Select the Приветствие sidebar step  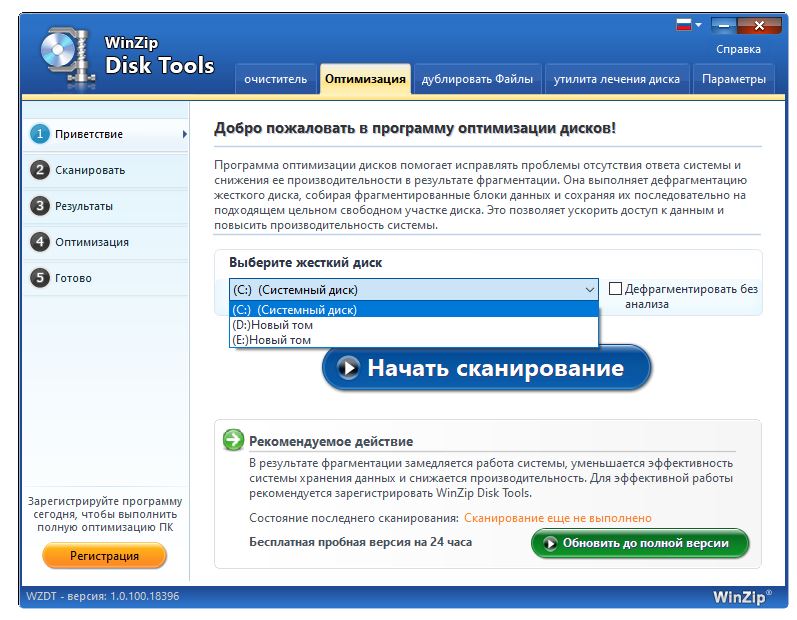pyautogui.click(x=106, y=134)
